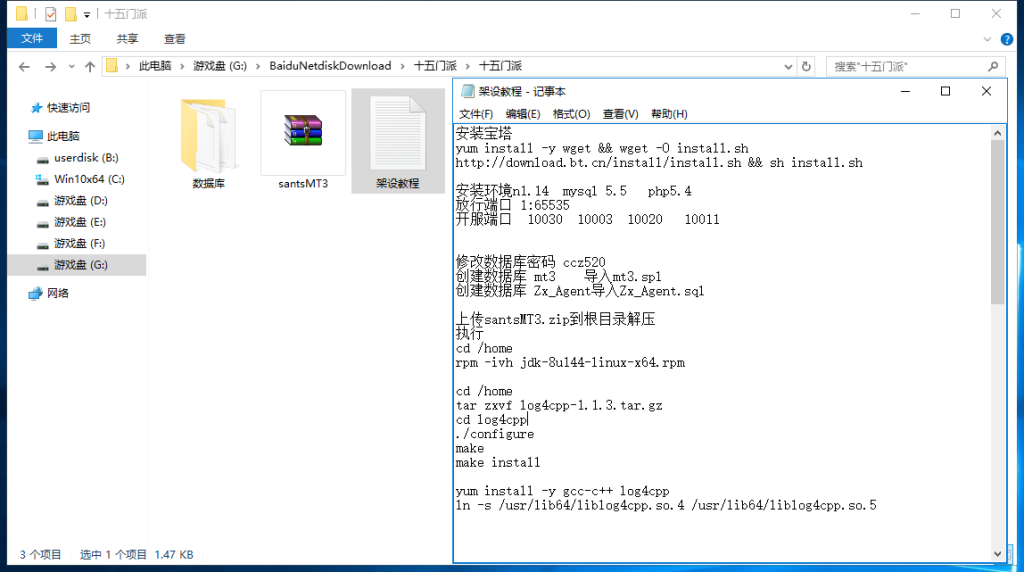Open Notepad 查看(V) menu
Viewport: 1024px width, 572px height.
[620, 114]
